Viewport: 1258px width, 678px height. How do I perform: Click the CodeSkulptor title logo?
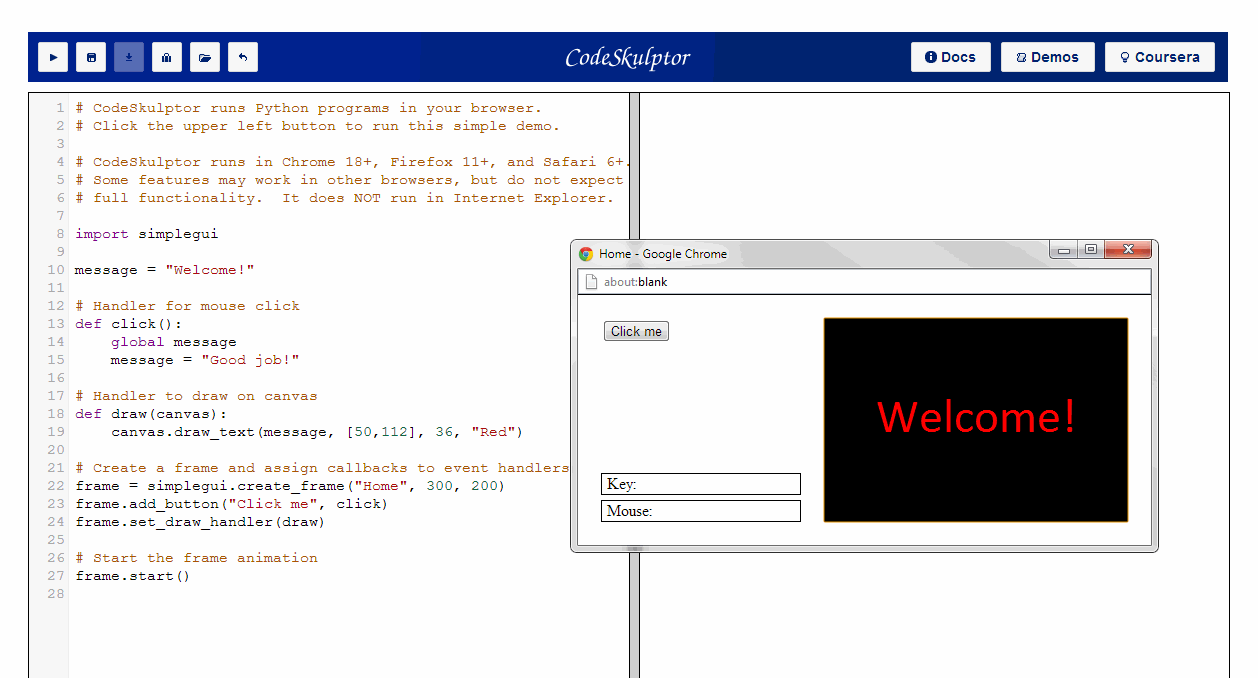627,57
